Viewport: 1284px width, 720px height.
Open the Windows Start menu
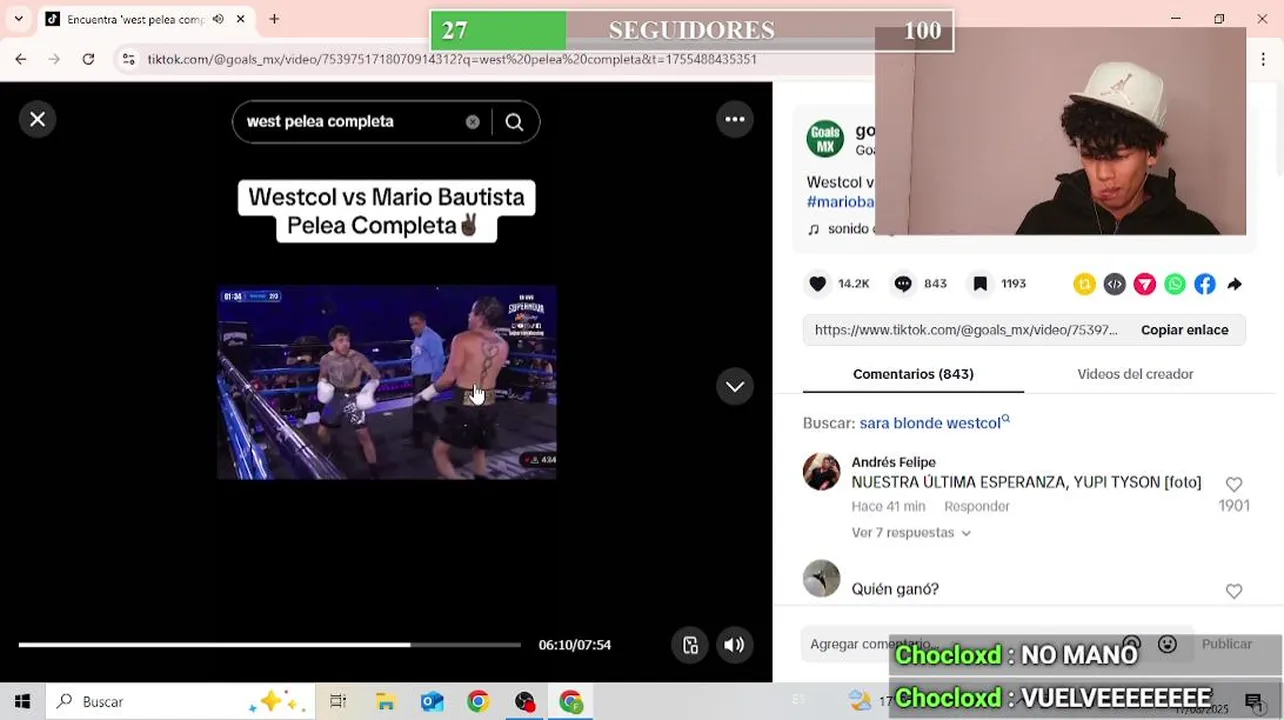[x=22, y=701]
